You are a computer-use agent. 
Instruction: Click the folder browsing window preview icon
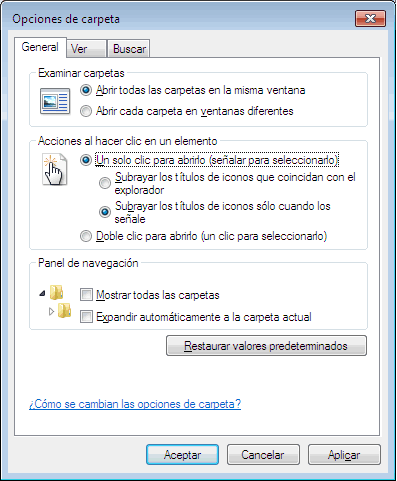pos(55,101)
